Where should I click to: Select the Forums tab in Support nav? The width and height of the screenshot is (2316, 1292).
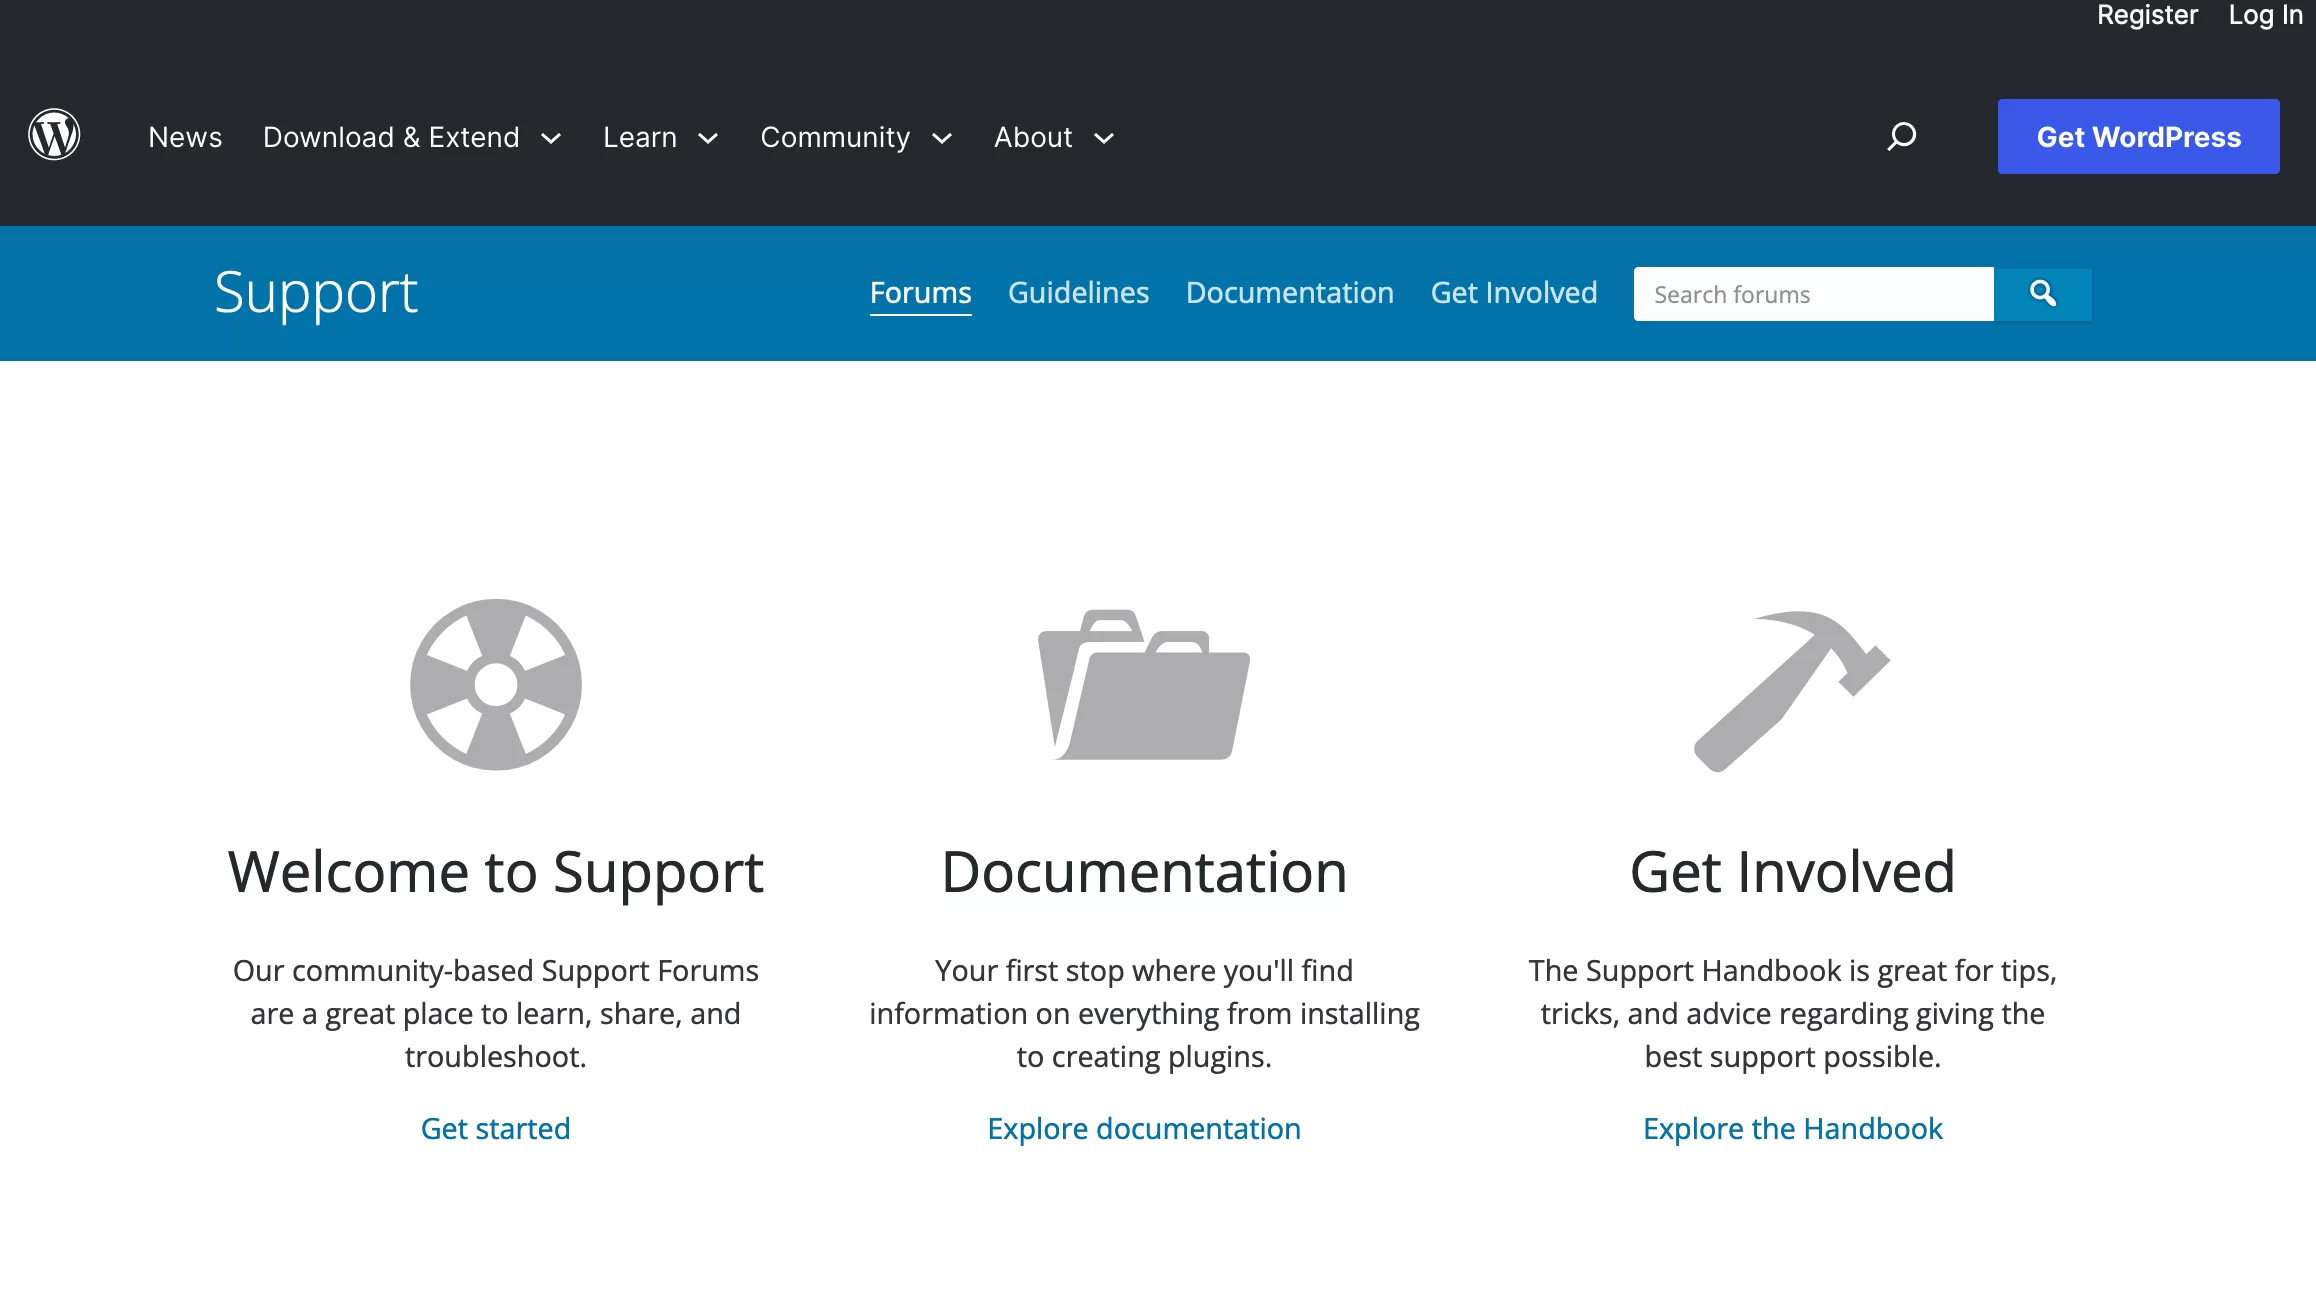point(921,291)
